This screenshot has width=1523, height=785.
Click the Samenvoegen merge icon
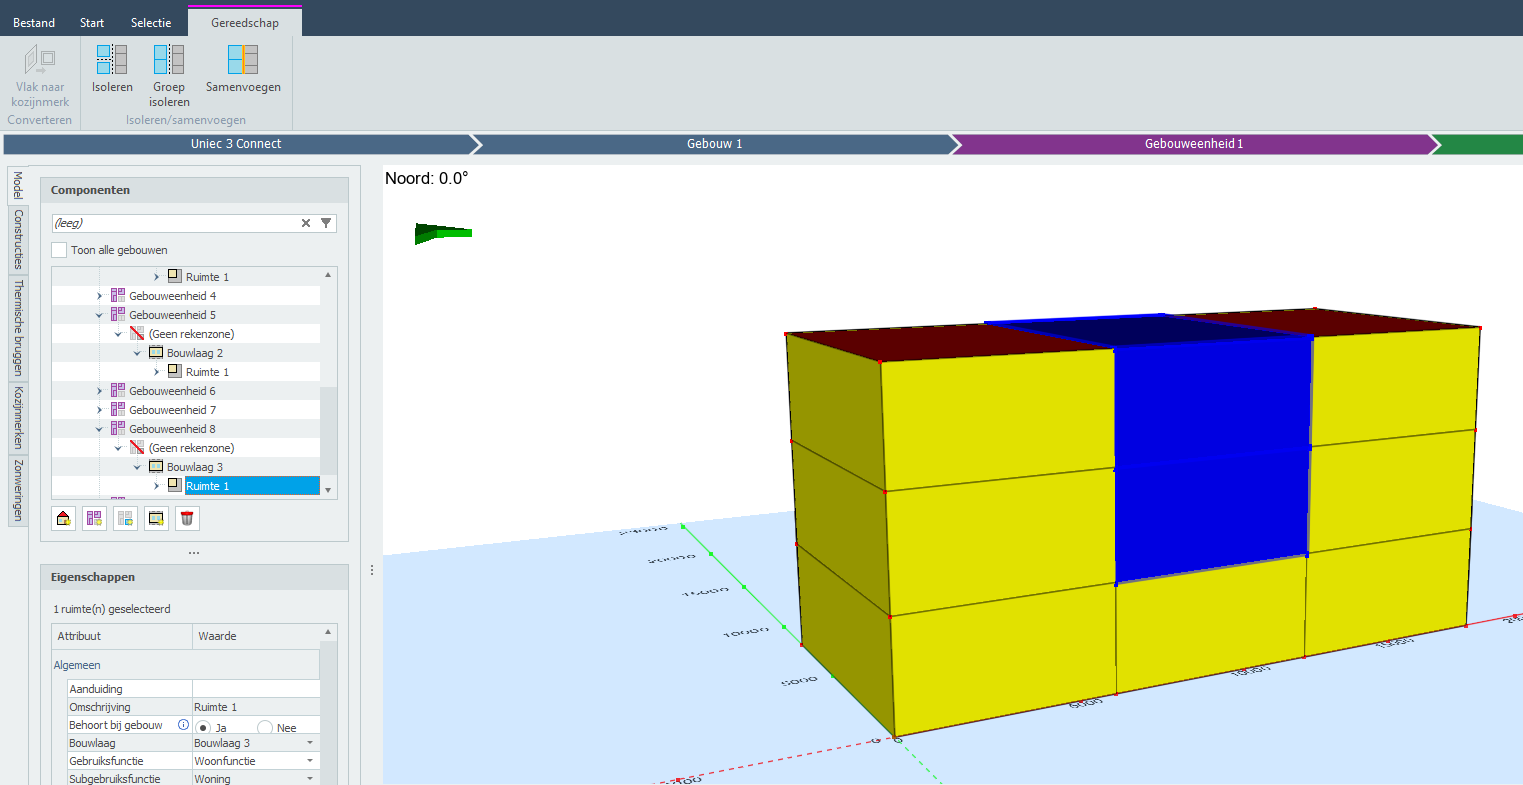[243, 68]
